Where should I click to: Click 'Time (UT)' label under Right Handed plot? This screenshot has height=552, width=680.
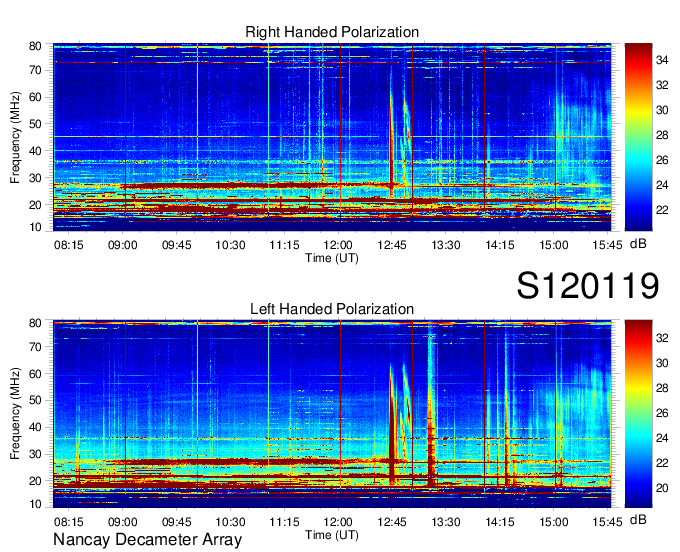coord(332,258)
